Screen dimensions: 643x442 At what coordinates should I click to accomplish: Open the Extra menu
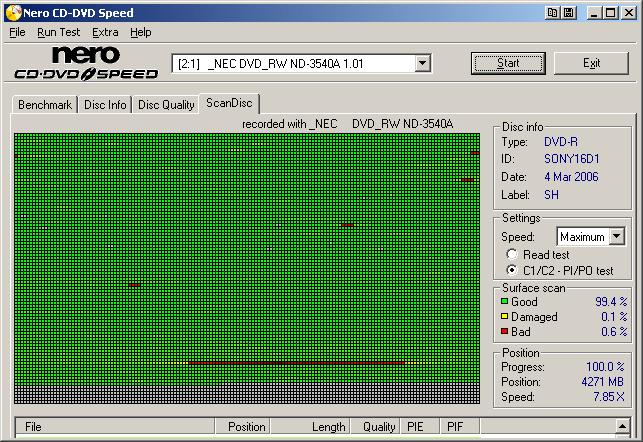pos(105,32)
